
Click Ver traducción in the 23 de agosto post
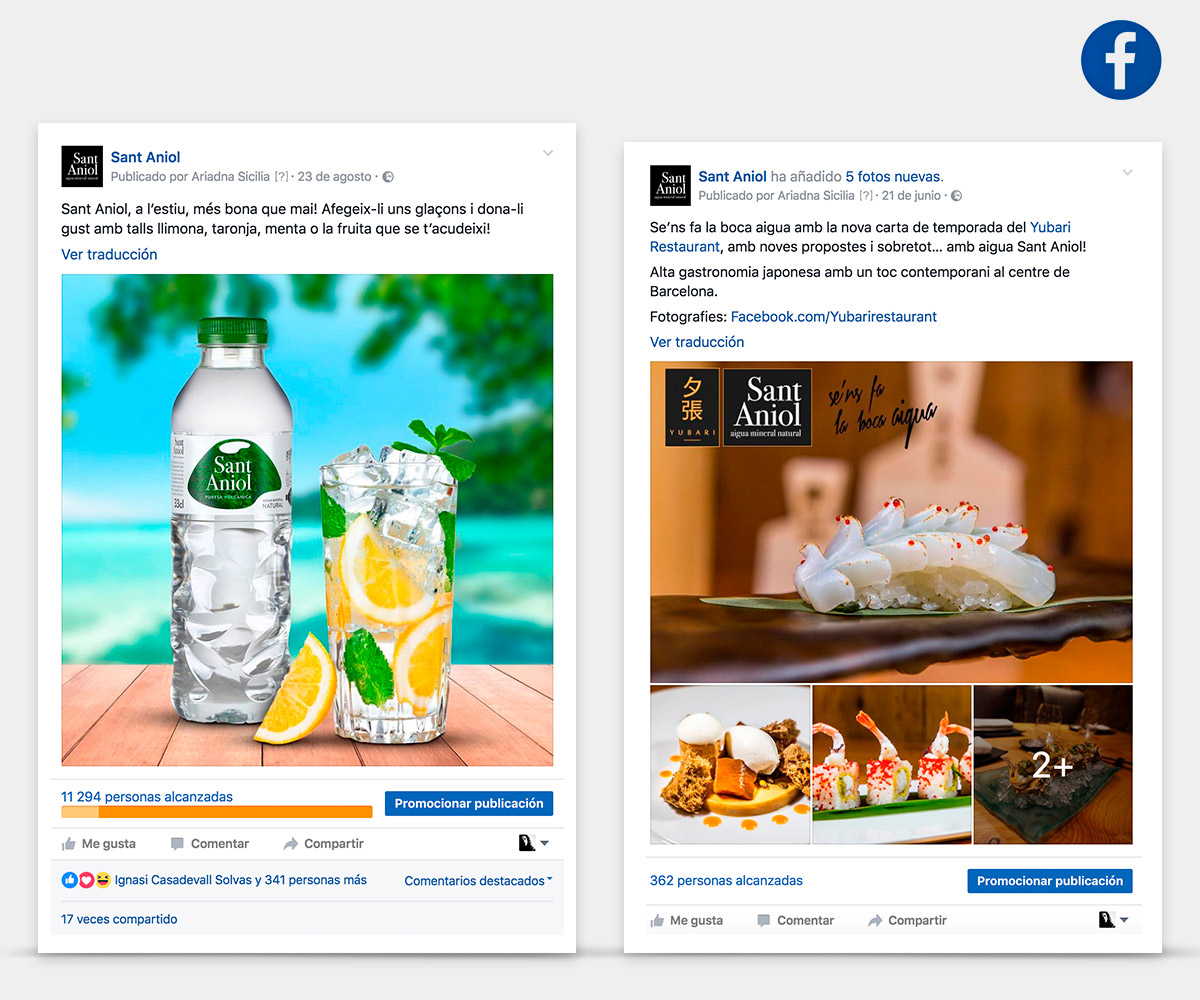point(110,255)
